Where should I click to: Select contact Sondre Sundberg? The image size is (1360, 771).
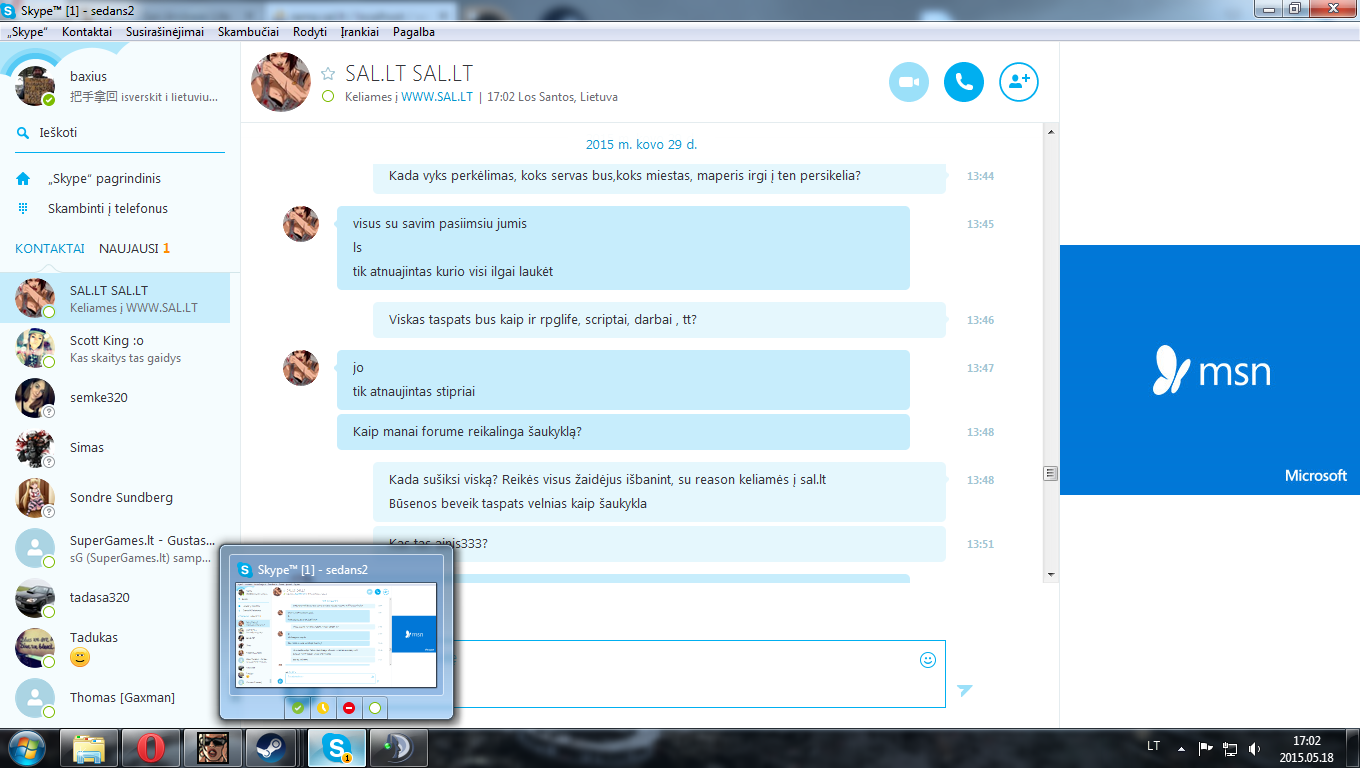[115, 498]
